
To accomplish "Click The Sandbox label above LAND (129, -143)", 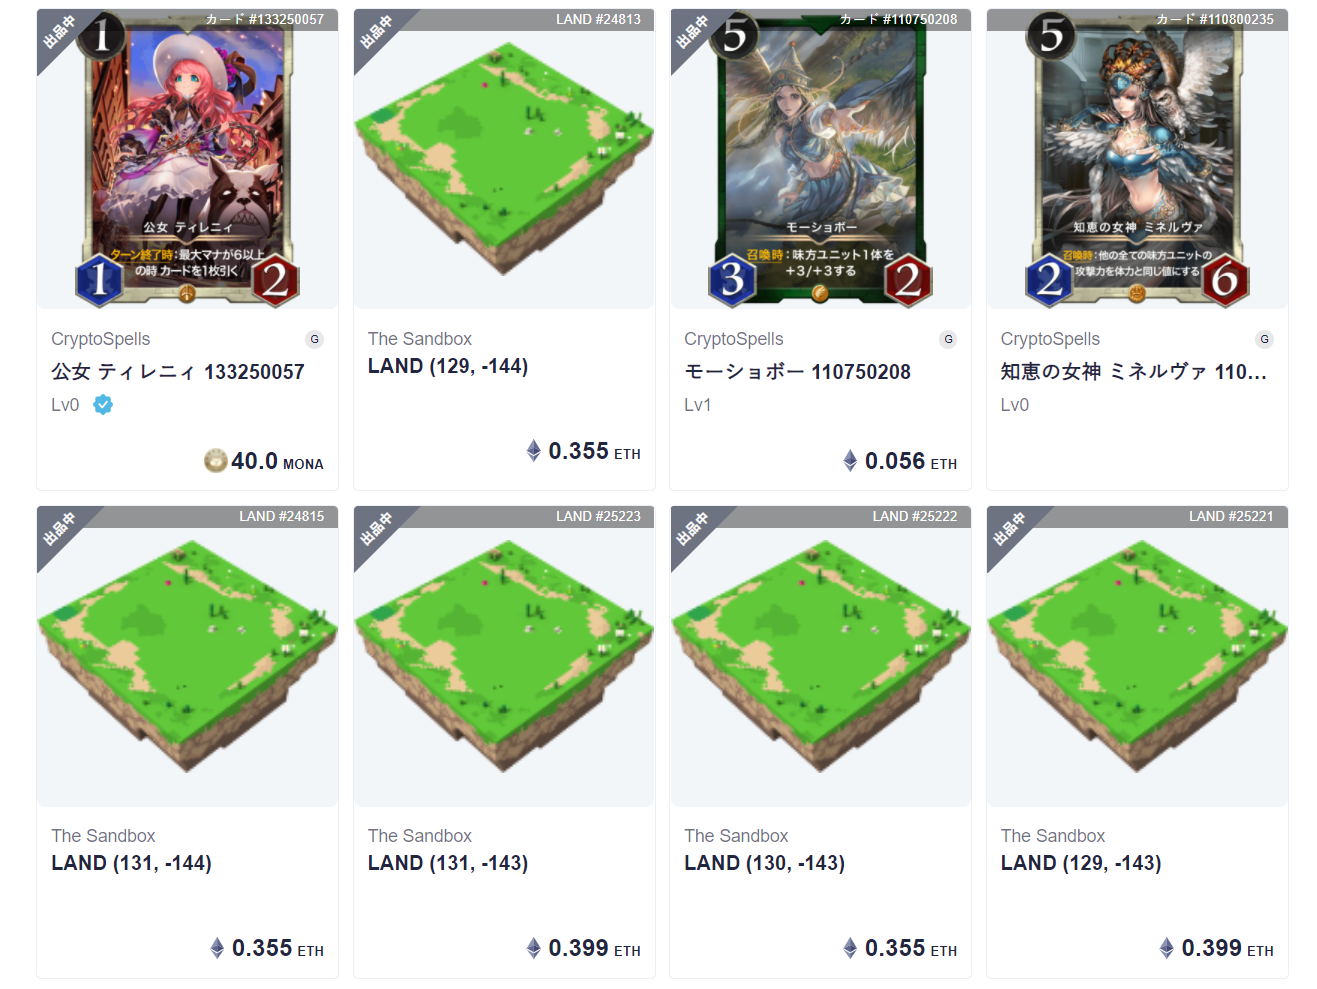I will point(1053,836).
